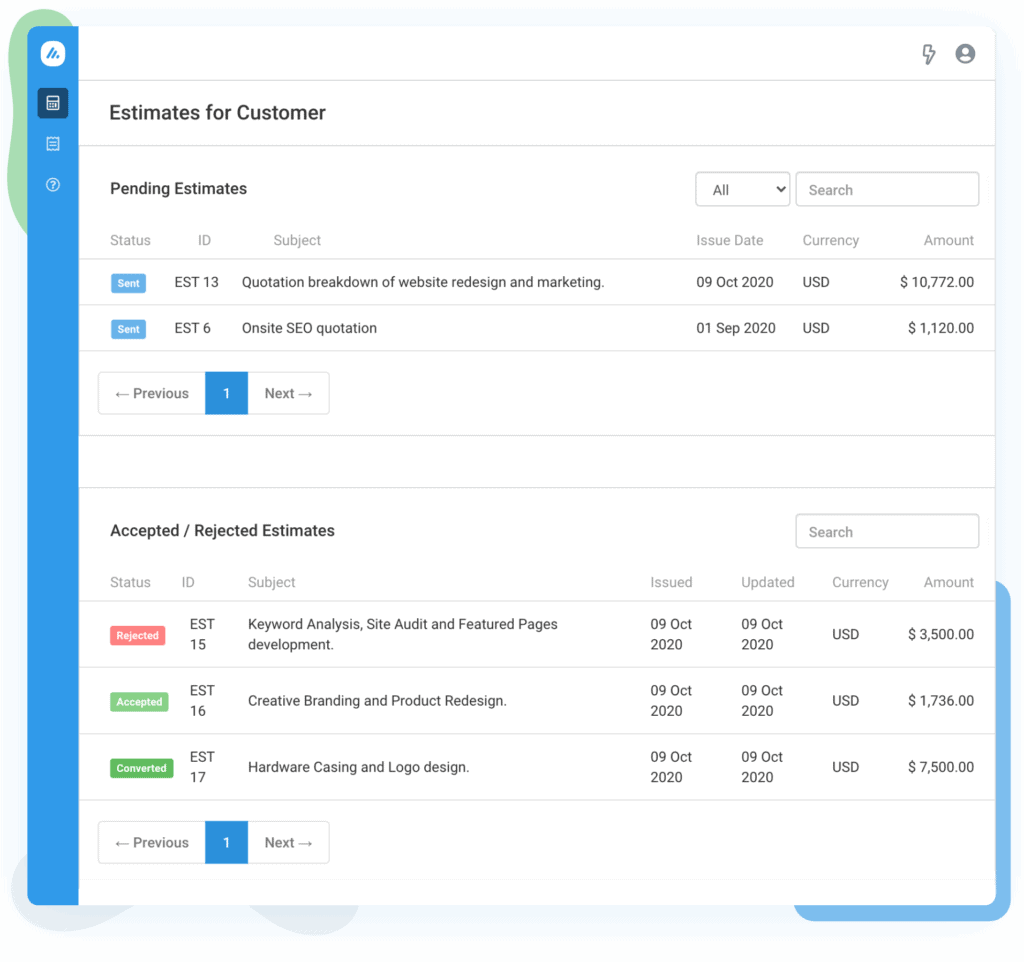Open the user profile account icon
Image resolution: width=1024 pixels, height=962 pixels.
pyautogui.click(x=965, y=54)
